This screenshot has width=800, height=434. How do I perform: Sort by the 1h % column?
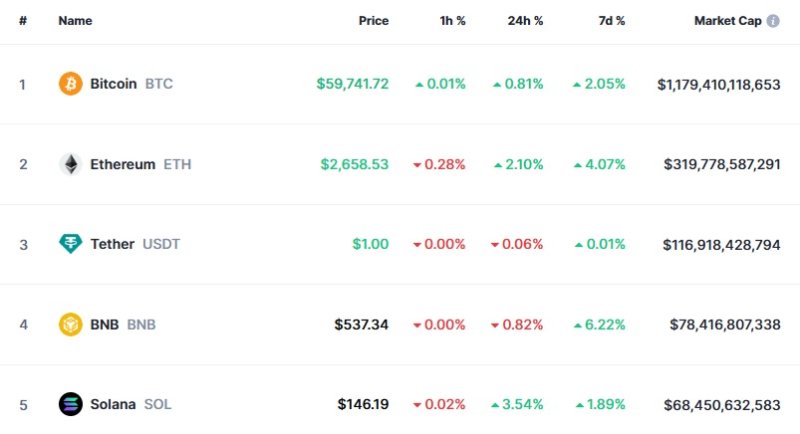pos(453,21)
